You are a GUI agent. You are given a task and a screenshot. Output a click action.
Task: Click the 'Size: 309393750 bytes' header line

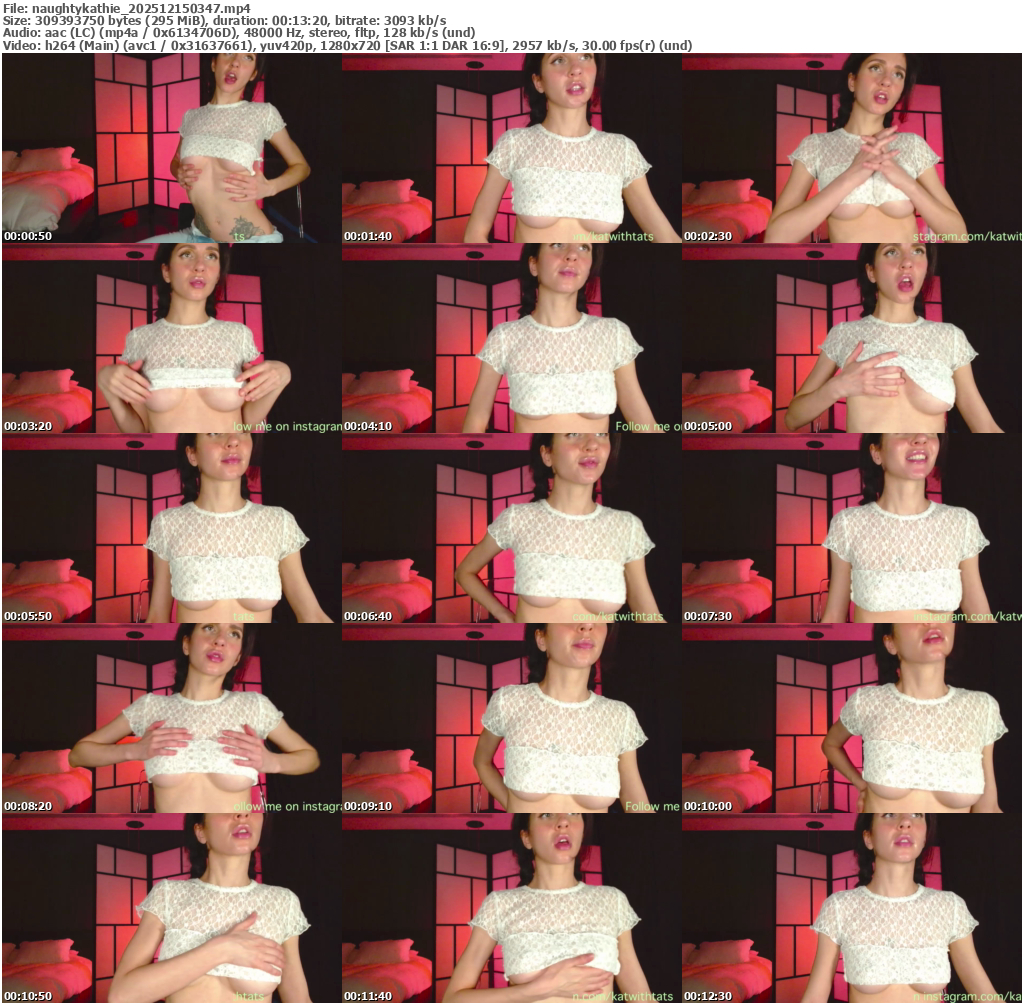pyautogui.click(x=225, y=20)
